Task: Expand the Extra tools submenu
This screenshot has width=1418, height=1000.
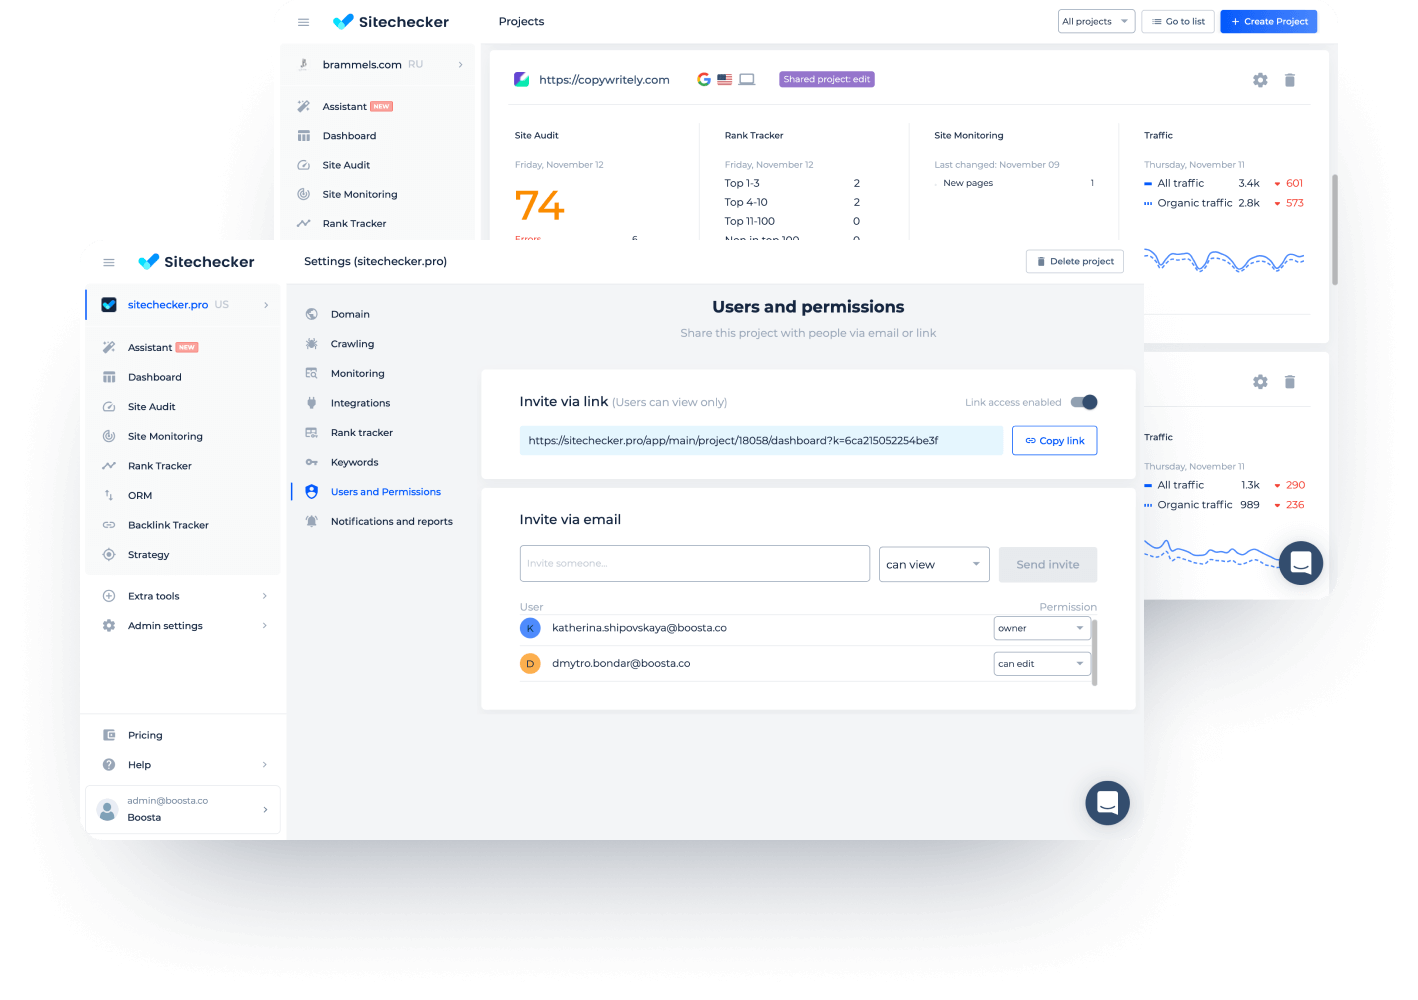Action: click(x=264, y=596)
